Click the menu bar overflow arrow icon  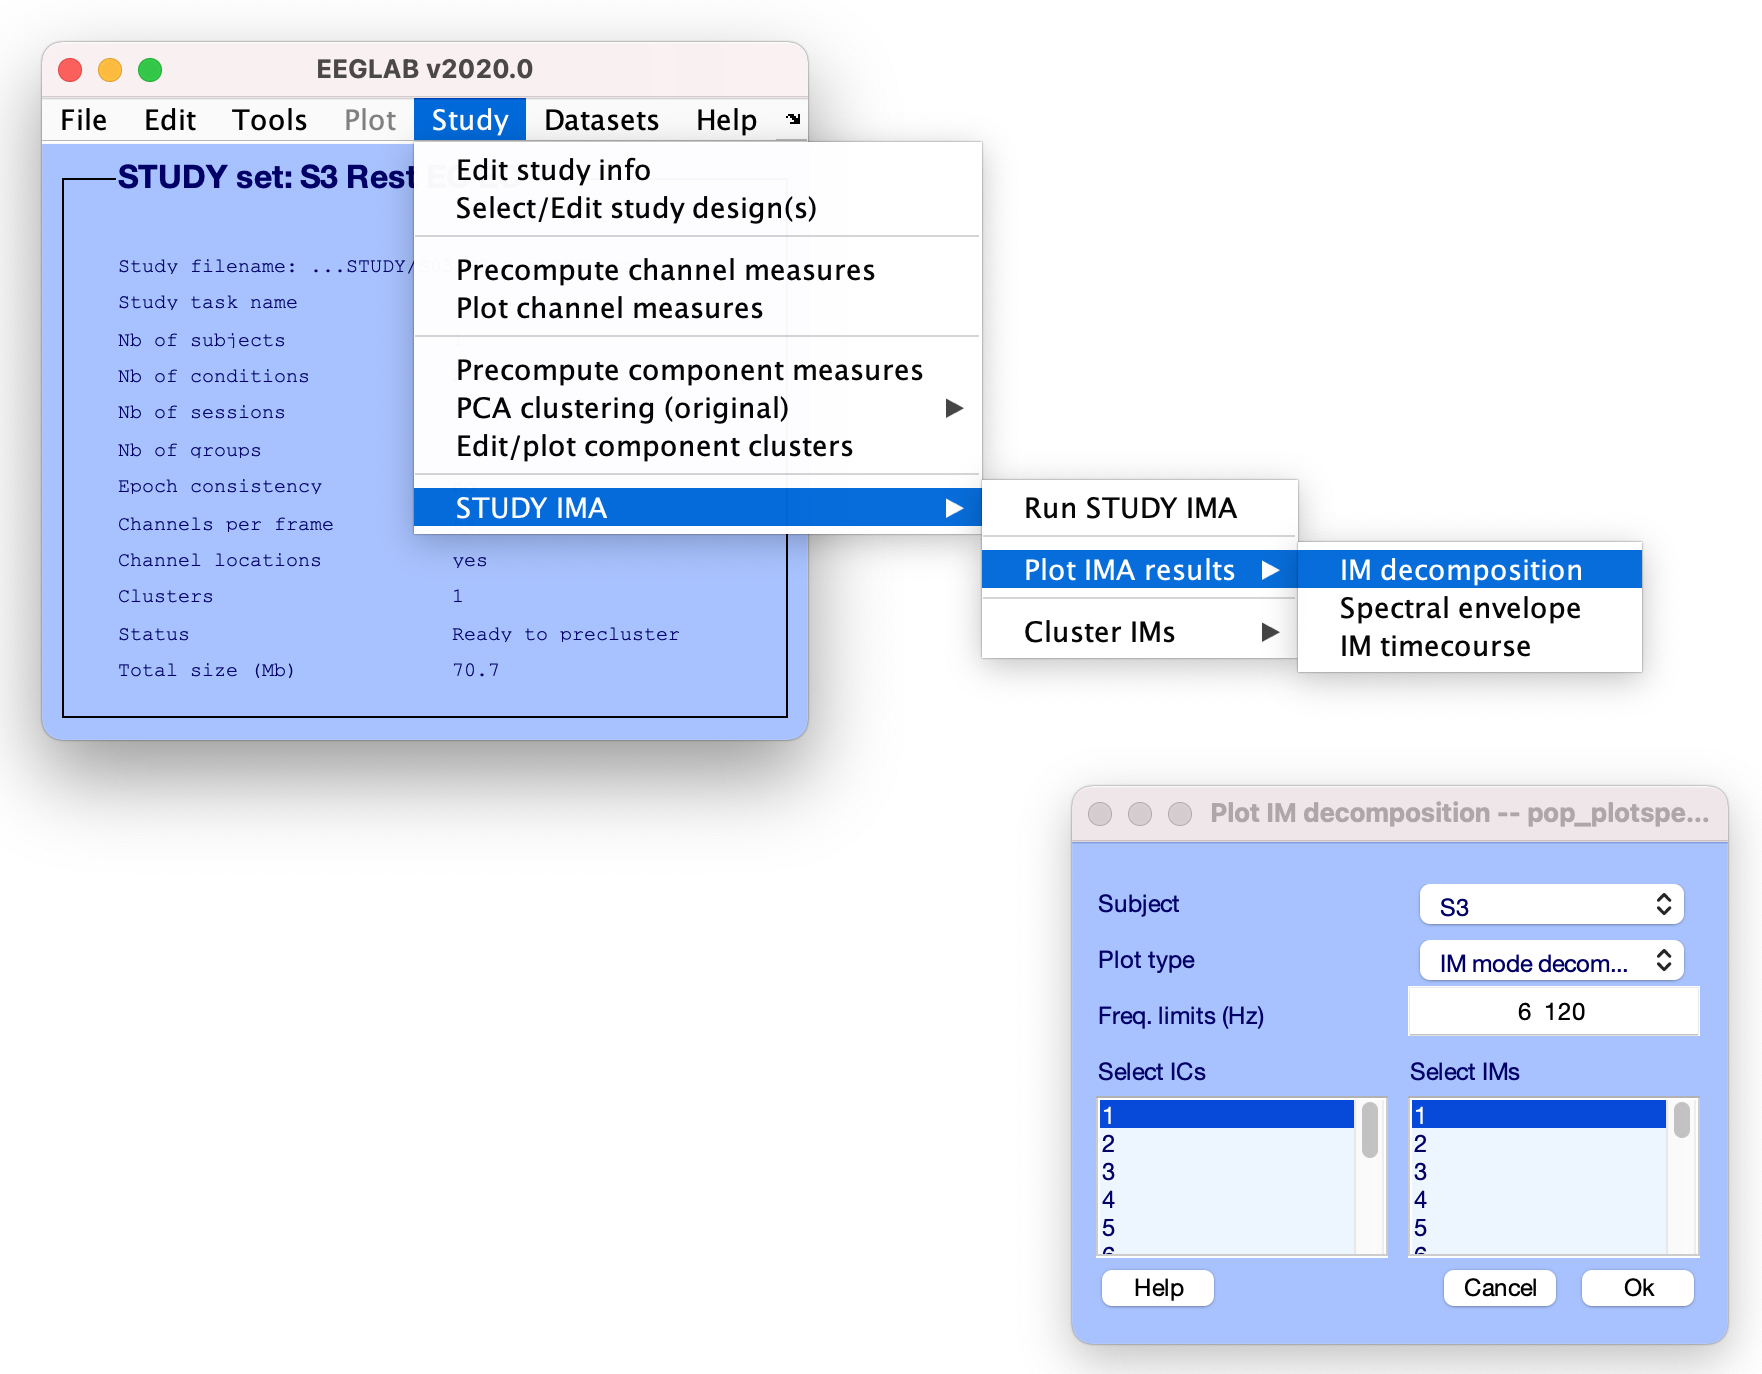pyautogui.click(x=793, y=120)
